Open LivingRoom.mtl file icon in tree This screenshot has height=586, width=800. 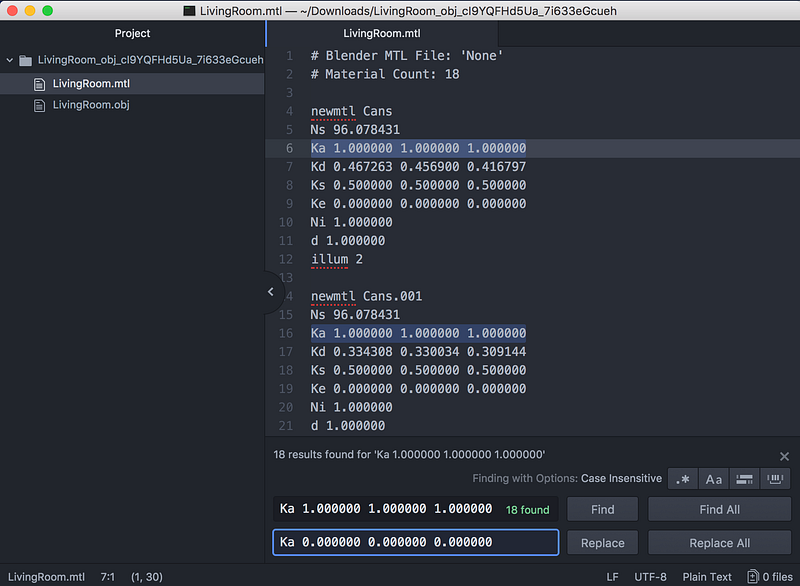pyautogui.click(x=39, y=84)
